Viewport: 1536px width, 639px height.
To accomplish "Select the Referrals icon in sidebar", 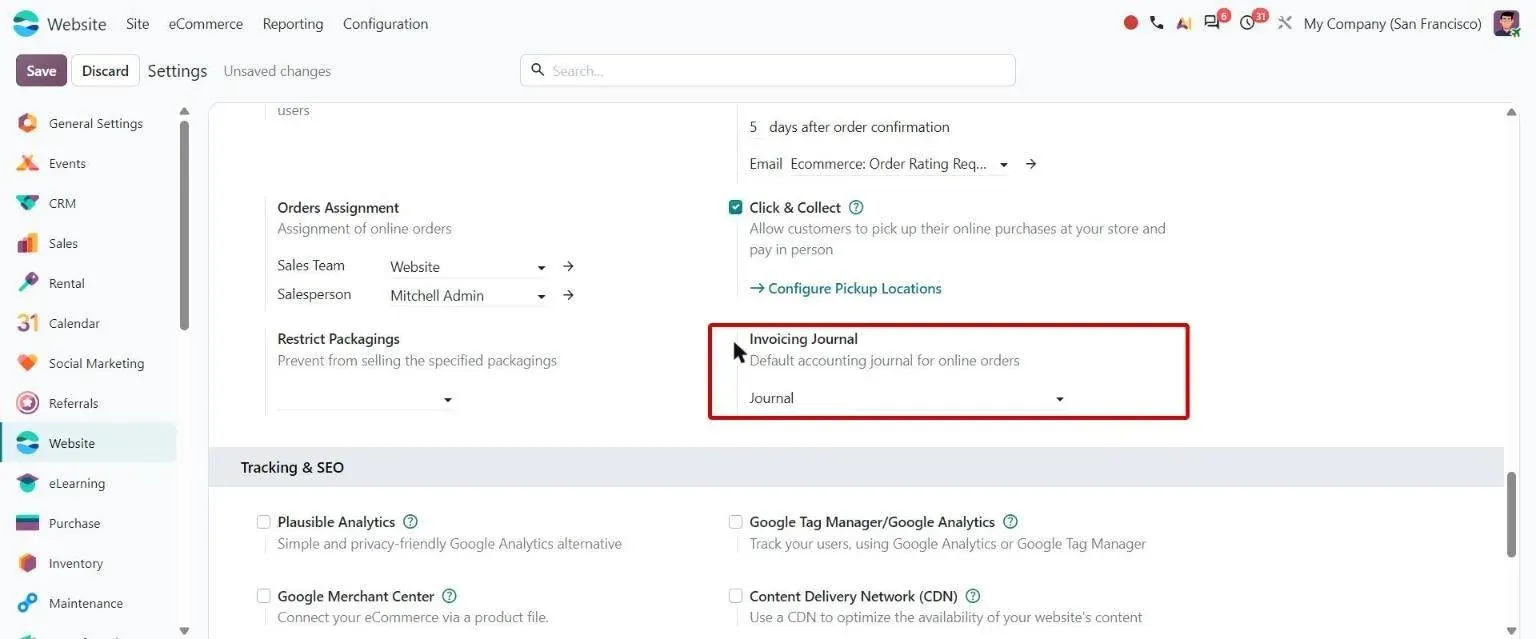I will point(28,403).
